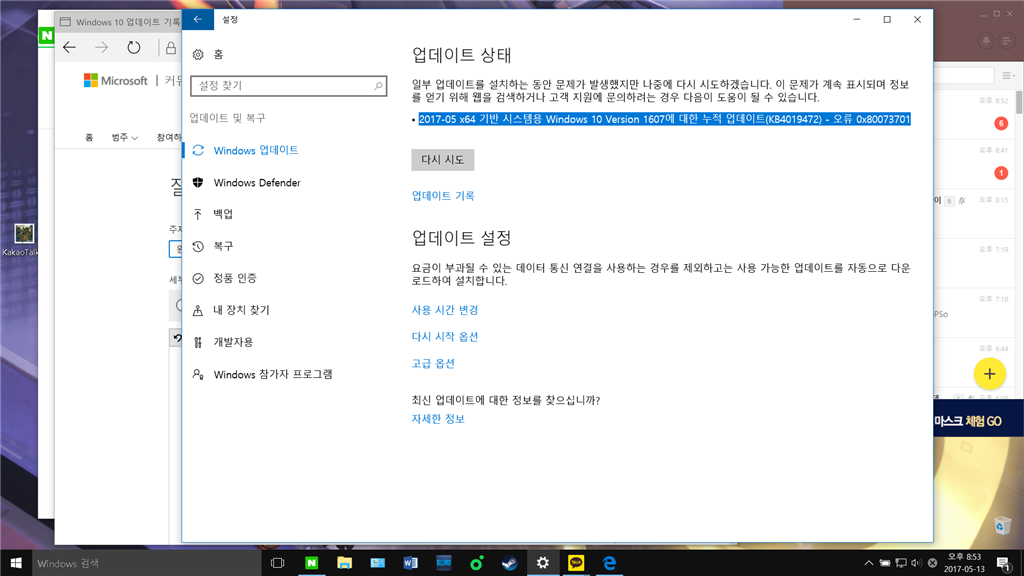Click browser forward arrow in Edge window

click(101, 48)
